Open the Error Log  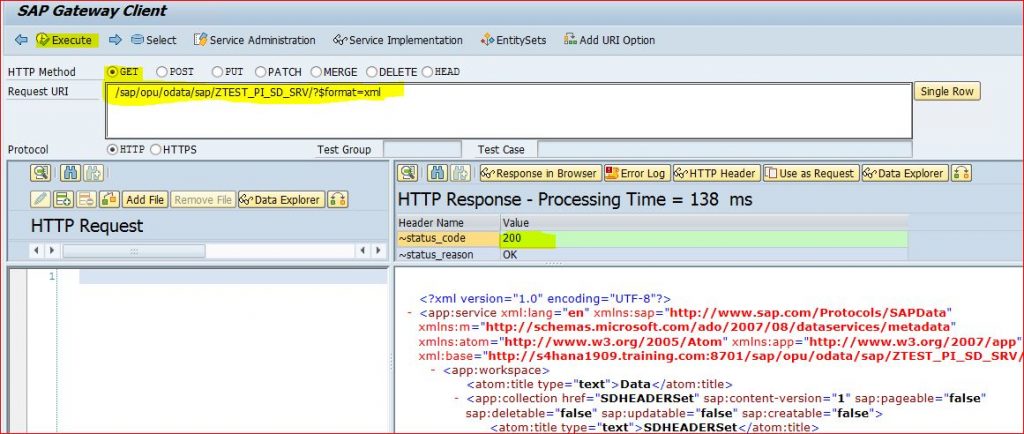636,173
